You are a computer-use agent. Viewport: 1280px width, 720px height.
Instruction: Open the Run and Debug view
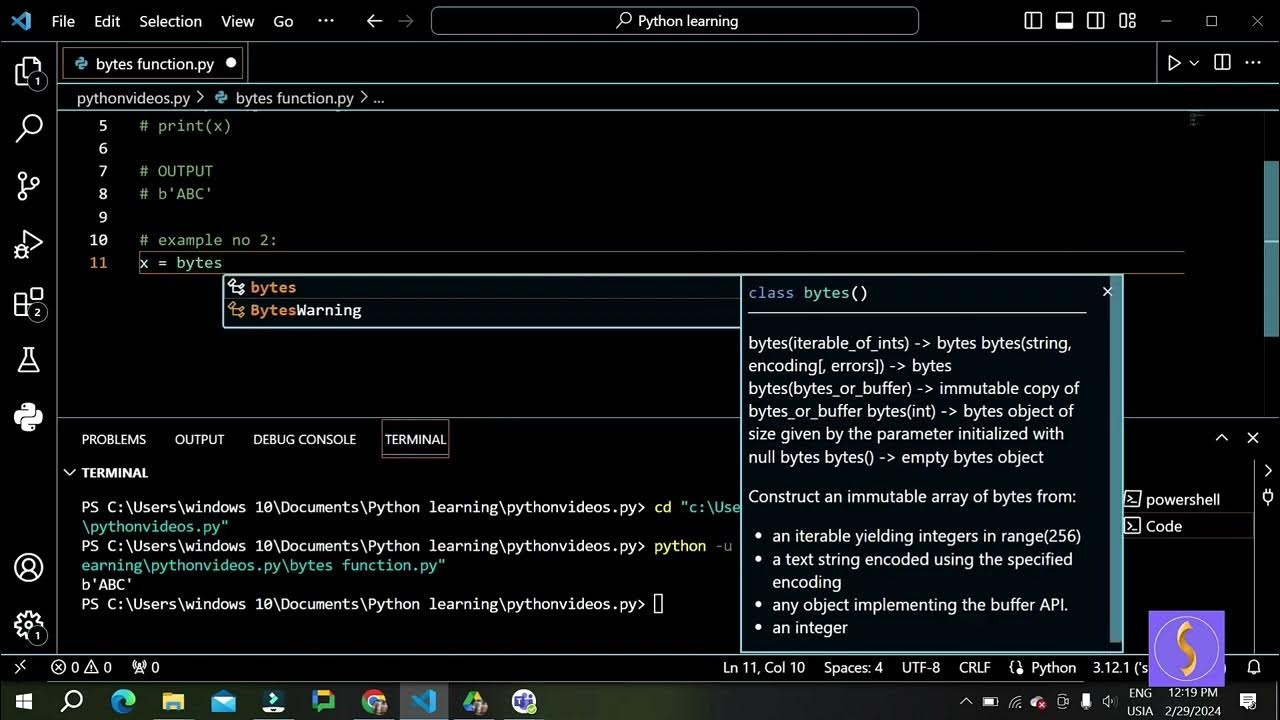pyautogui.click(x=29, y=244)
